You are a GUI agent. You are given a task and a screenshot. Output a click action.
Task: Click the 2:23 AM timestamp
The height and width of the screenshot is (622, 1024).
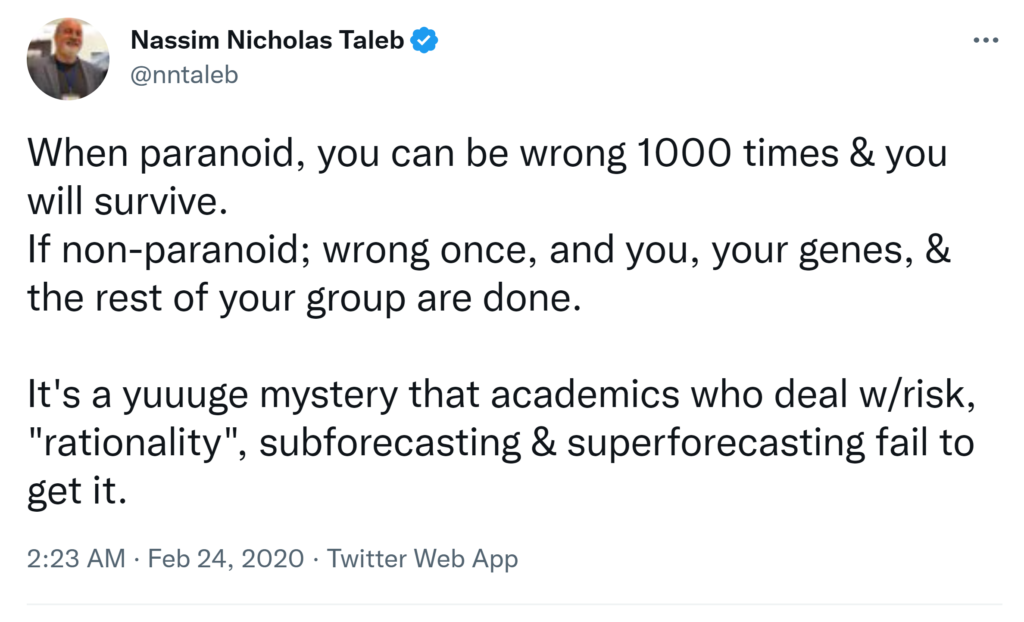[x=76, y=558]
